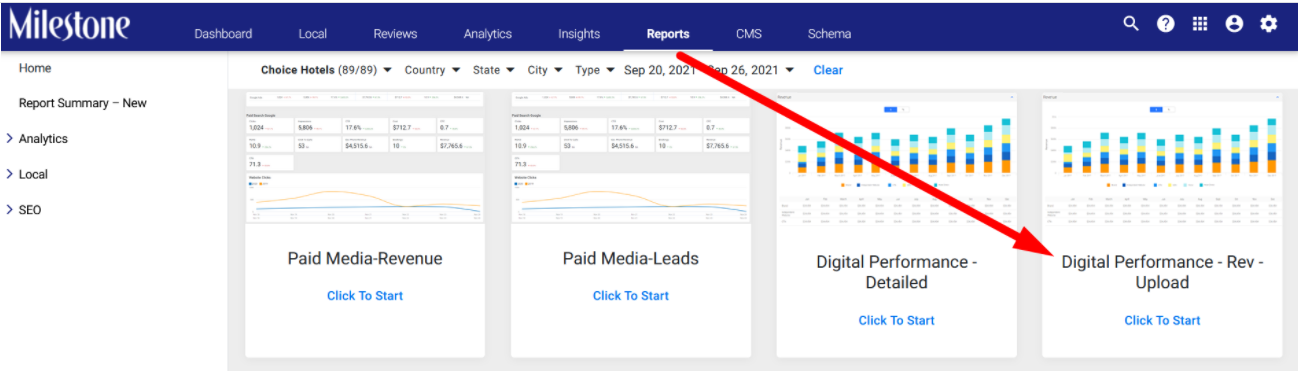Open the Paid Media-Leads preview thumbnail
1298x371 pixels.
[x=631, y=158]
